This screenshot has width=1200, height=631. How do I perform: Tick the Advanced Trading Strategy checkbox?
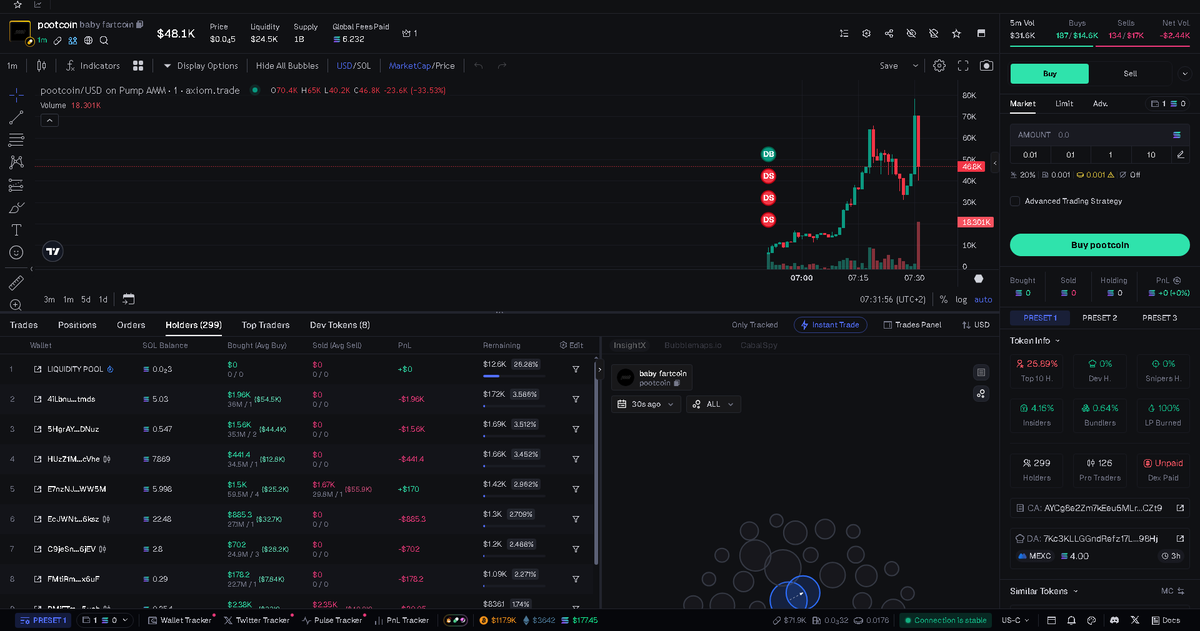point(1015,201)
